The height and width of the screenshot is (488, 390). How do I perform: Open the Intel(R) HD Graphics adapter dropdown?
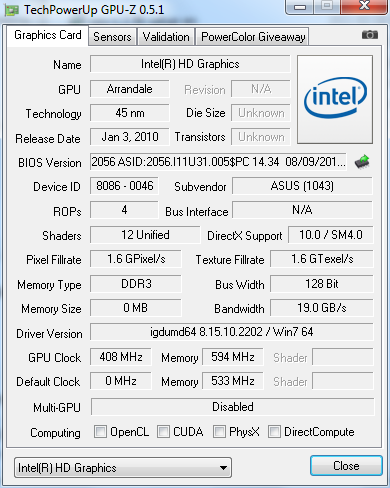click(x=123, y=467)
